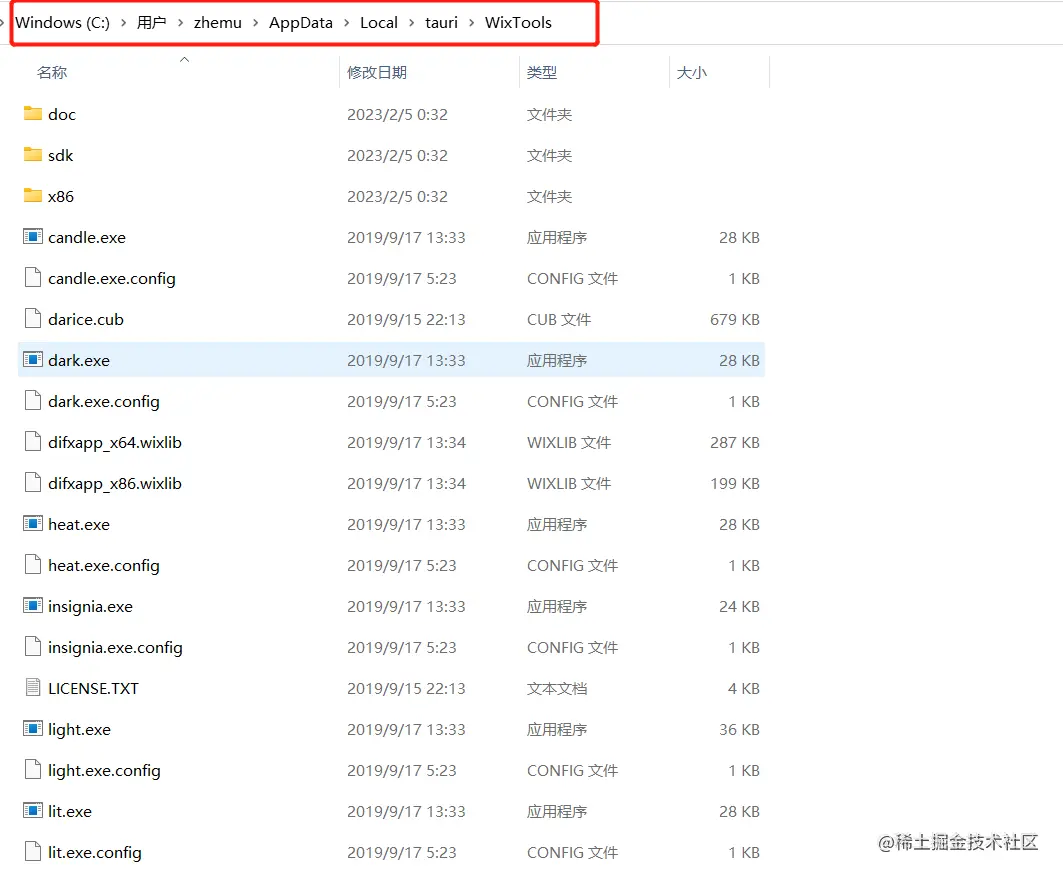Select file name difxapp_x86.wixlib
1063x877 pixels.
115,484
